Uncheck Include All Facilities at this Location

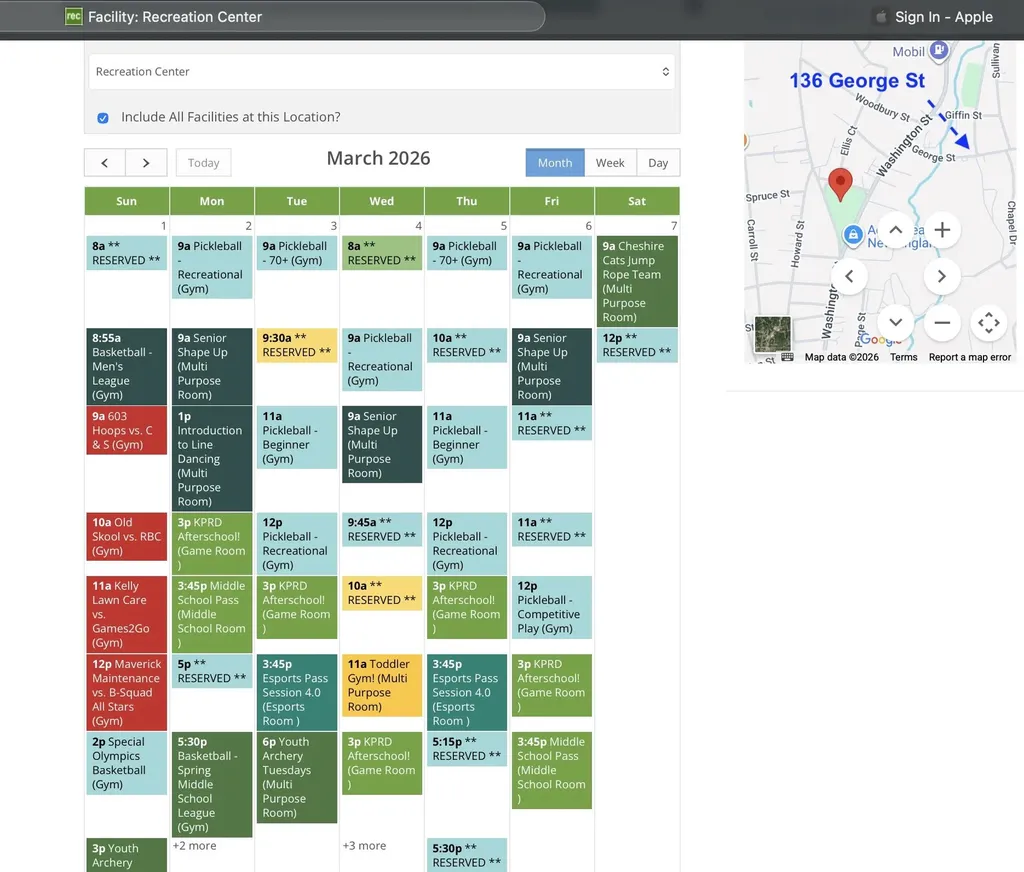point(103,118)
